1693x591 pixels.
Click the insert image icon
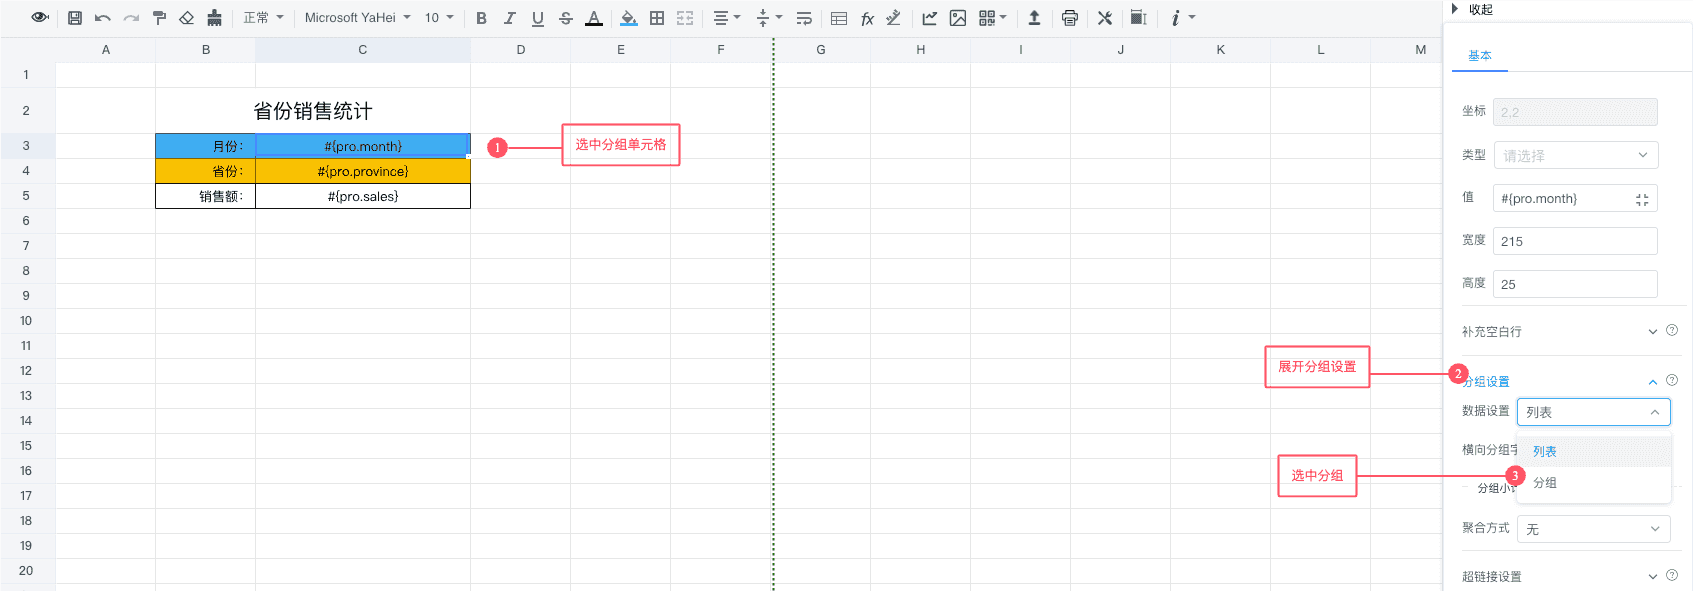coord(958,18)
